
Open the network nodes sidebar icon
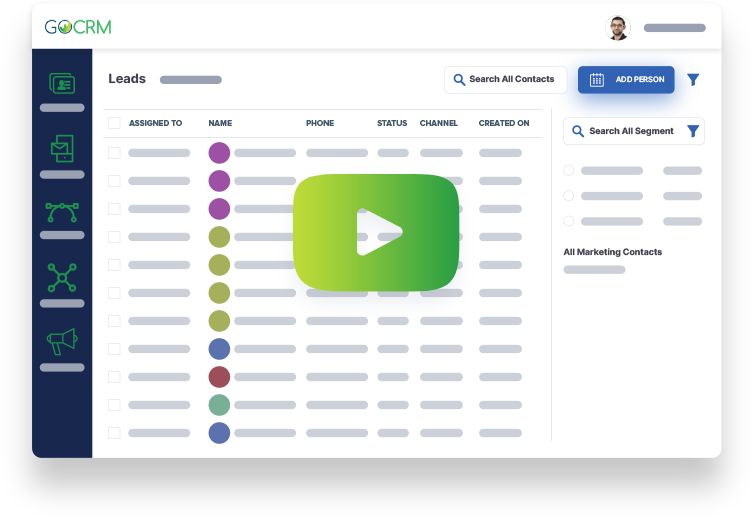tap(62, 278)
